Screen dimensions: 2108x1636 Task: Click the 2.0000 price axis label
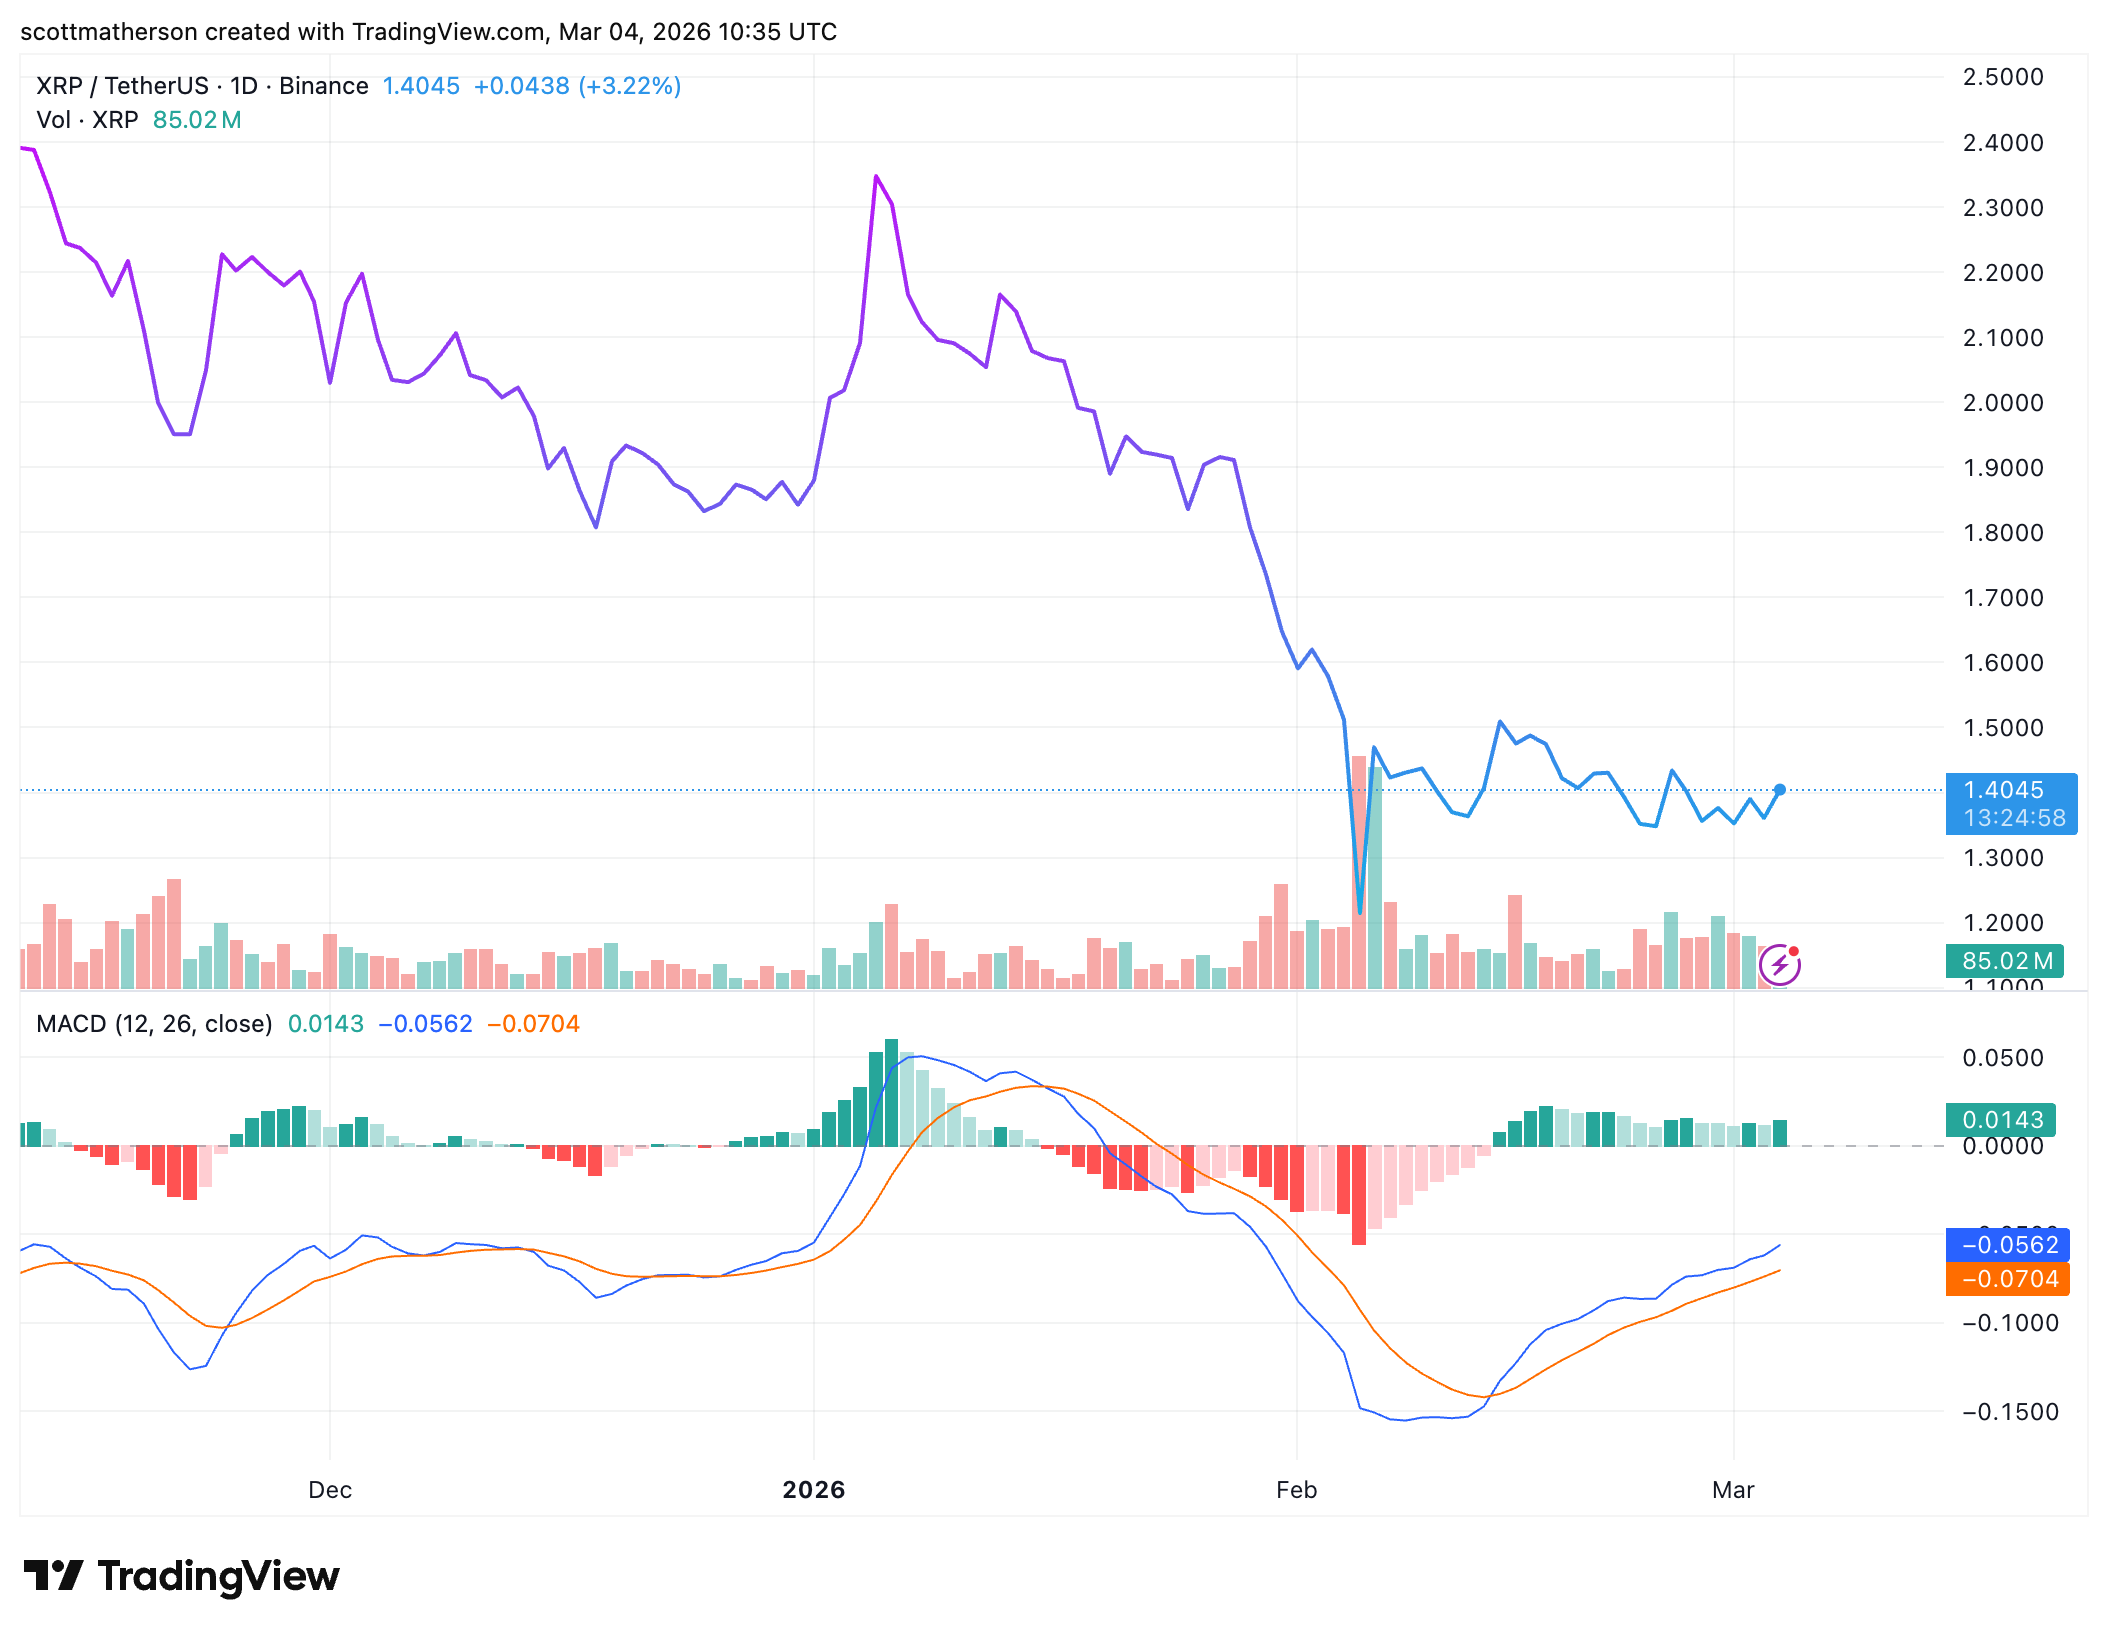coord(2003,403)
